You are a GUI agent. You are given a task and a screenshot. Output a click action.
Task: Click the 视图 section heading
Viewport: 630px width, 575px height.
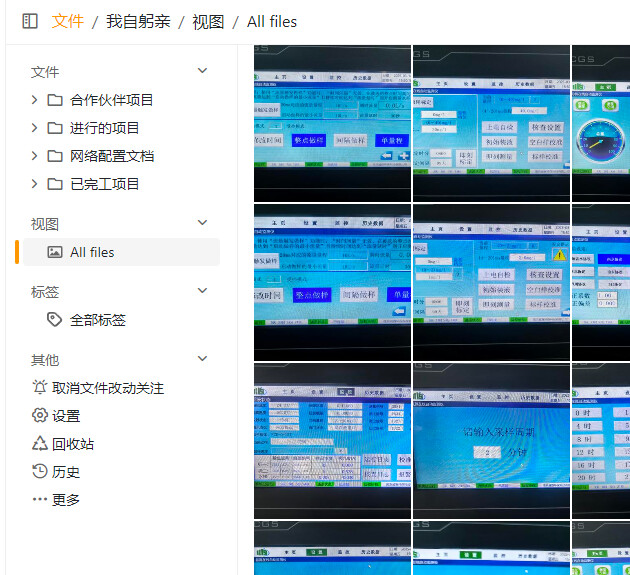[45, 224]
